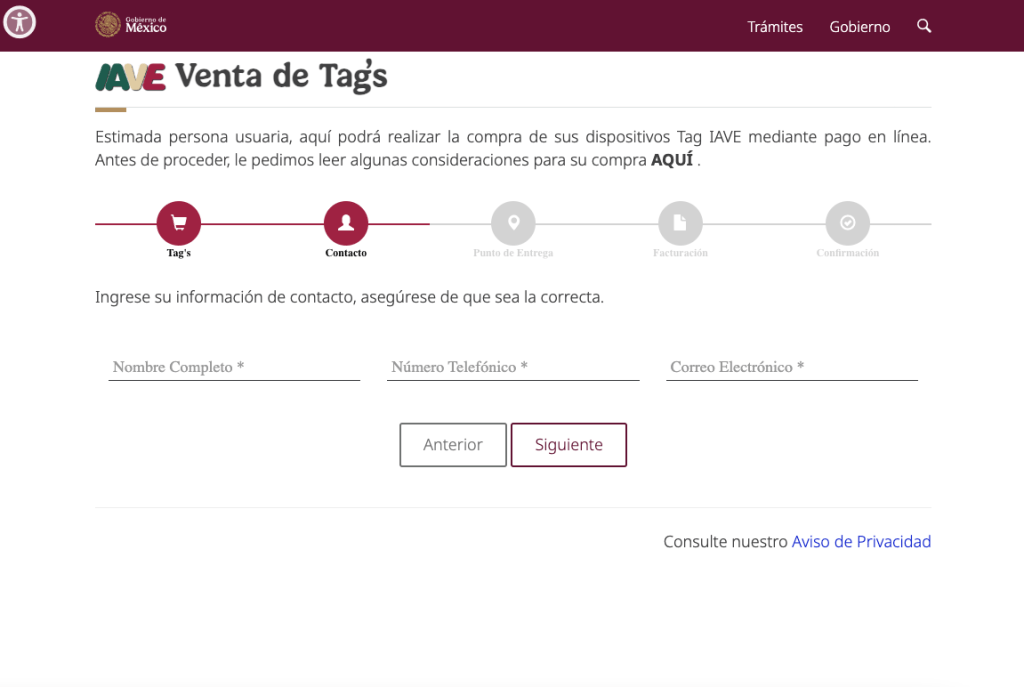Image resolution: width=1024 pixels, height=687 pixels.
Task: Open the accessibility options icon
Action: (x=20, y=22)
